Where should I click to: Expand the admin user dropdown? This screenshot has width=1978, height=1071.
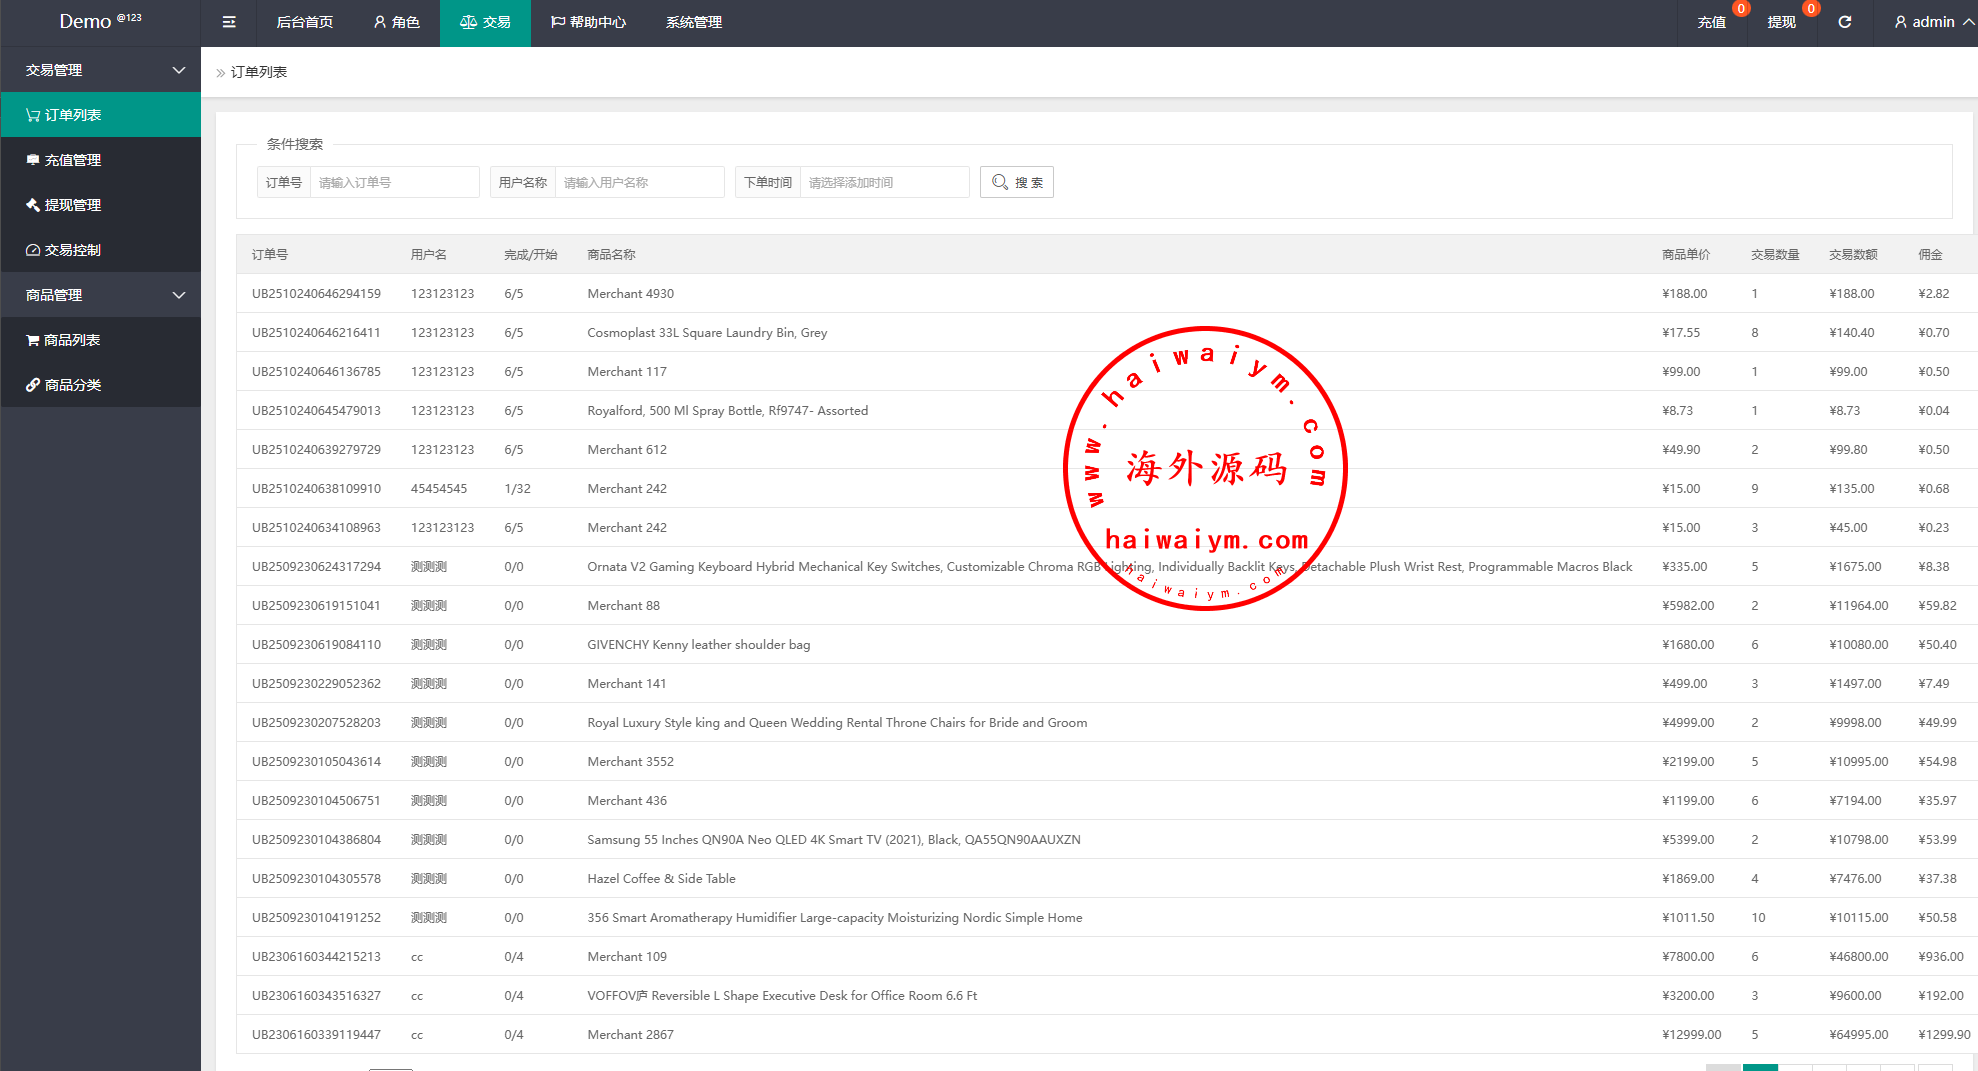[1933, 22]
